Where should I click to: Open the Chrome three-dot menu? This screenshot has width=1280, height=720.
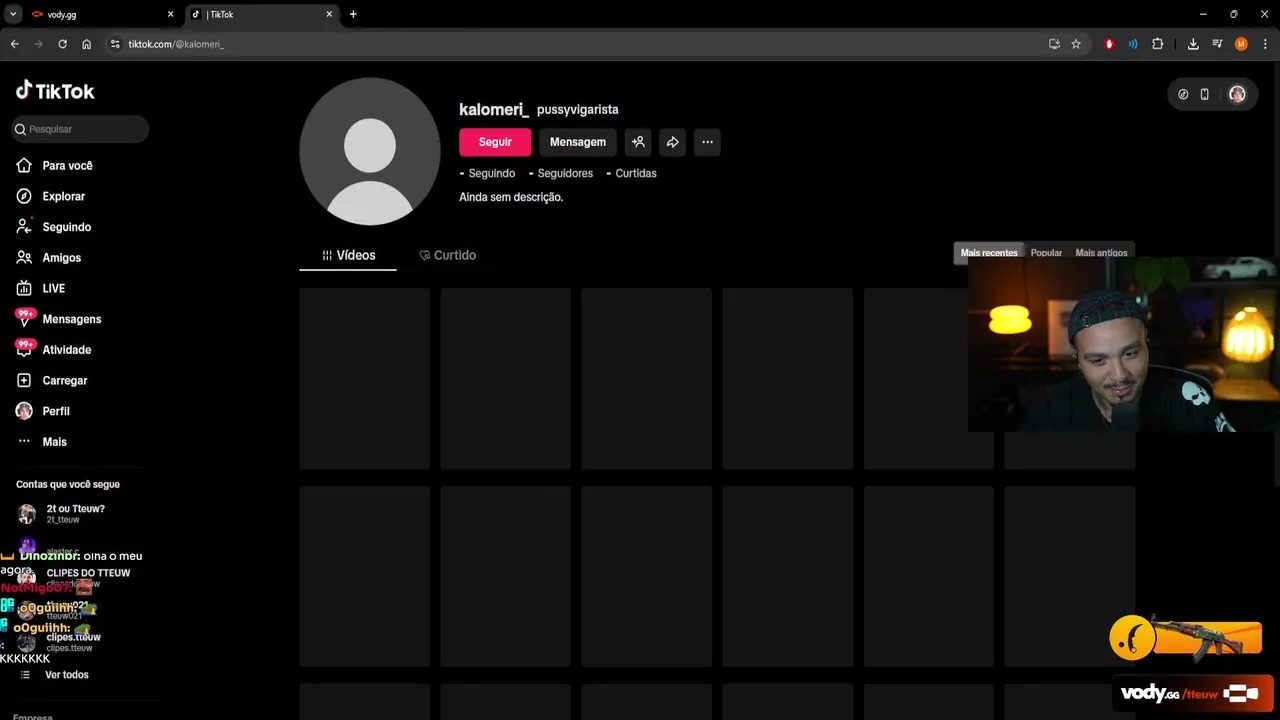point(1265,44)
